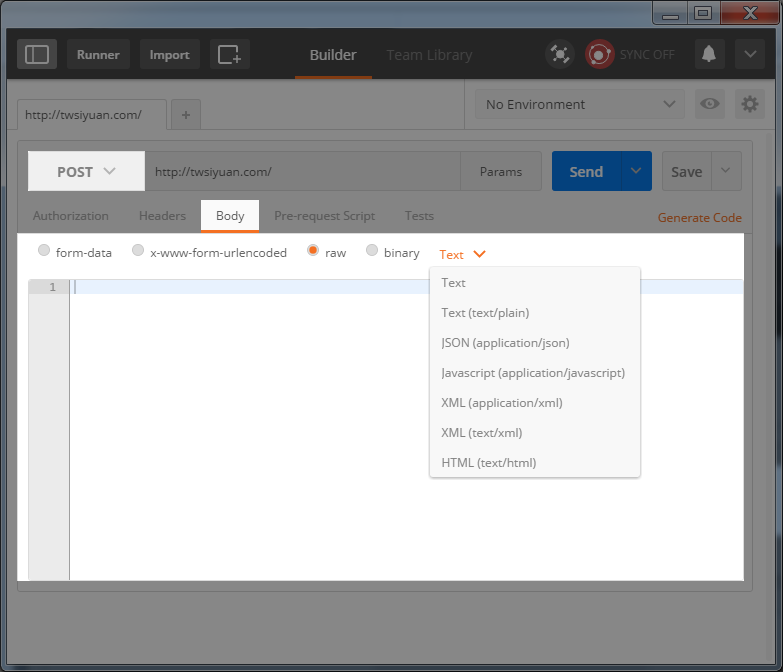The image size is (783, 672).
Task: Open the Runner
Action: 98,54
